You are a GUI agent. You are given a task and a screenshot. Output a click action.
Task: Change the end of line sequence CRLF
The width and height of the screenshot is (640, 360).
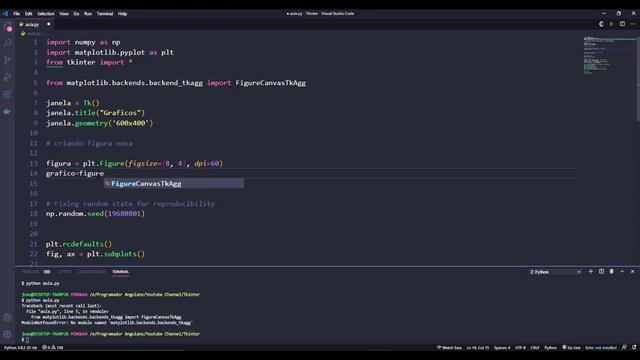[x=535, y=348]
